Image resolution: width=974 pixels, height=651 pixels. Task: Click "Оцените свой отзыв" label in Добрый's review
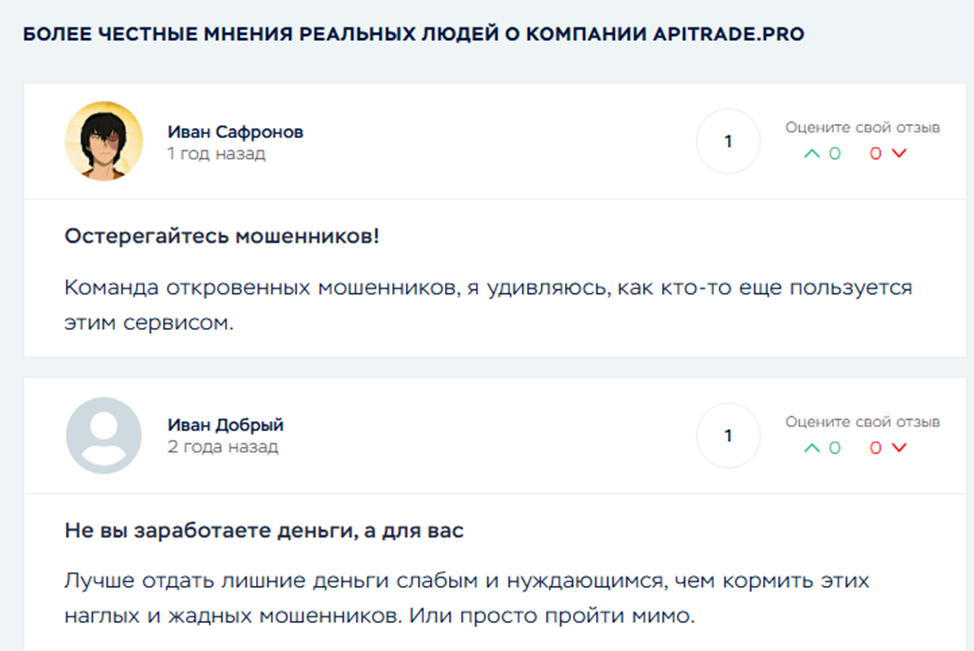coord(862,422)
